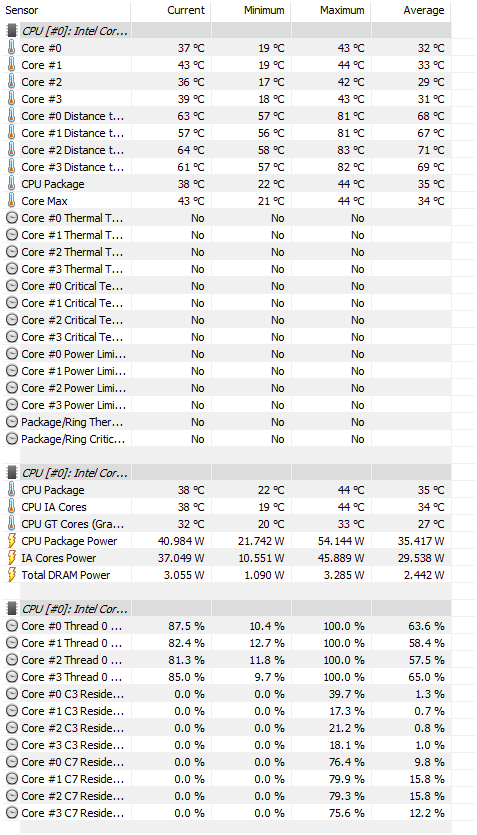Select the Core #2 Distance to TjMAX row
Image resolution: width=477 pixels, height=835 pixels.
point(226,150)
